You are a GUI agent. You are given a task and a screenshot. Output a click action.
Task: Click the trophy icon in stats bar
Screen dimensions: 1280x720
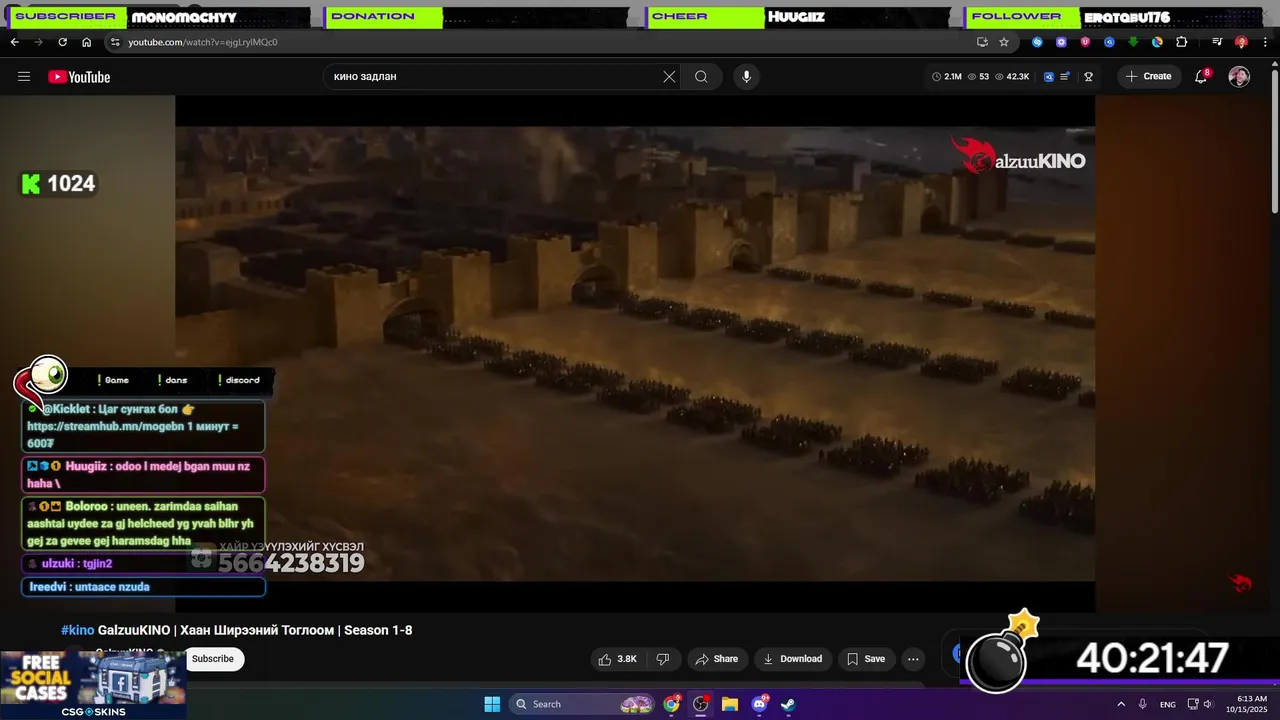coord(1088,77)
